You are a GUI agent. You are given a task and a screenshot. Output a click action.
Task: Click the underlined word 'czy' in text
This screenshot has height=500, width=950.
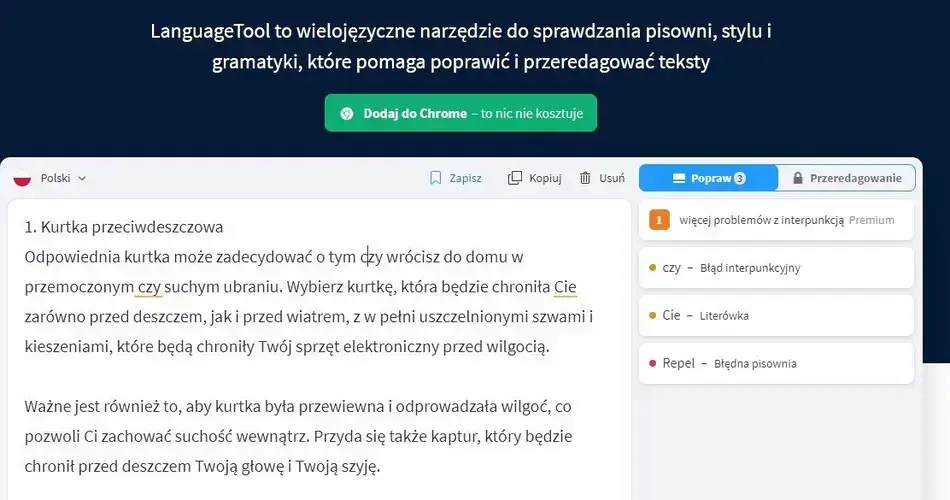149,287
